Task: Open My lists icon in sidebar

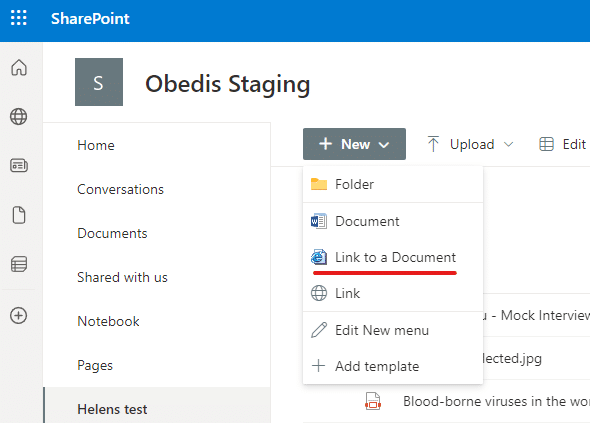Action: [19, 264]
